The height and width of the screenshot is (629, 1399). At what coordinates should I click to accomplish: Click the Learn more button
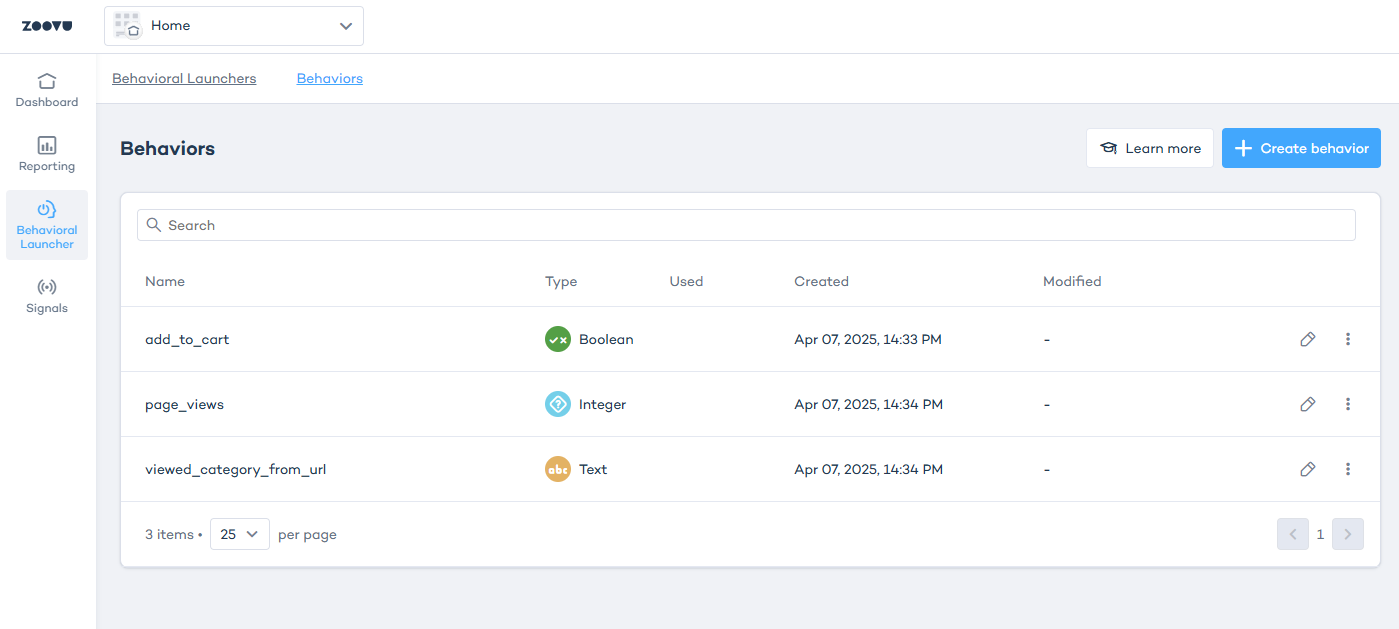click(1149, 148)
